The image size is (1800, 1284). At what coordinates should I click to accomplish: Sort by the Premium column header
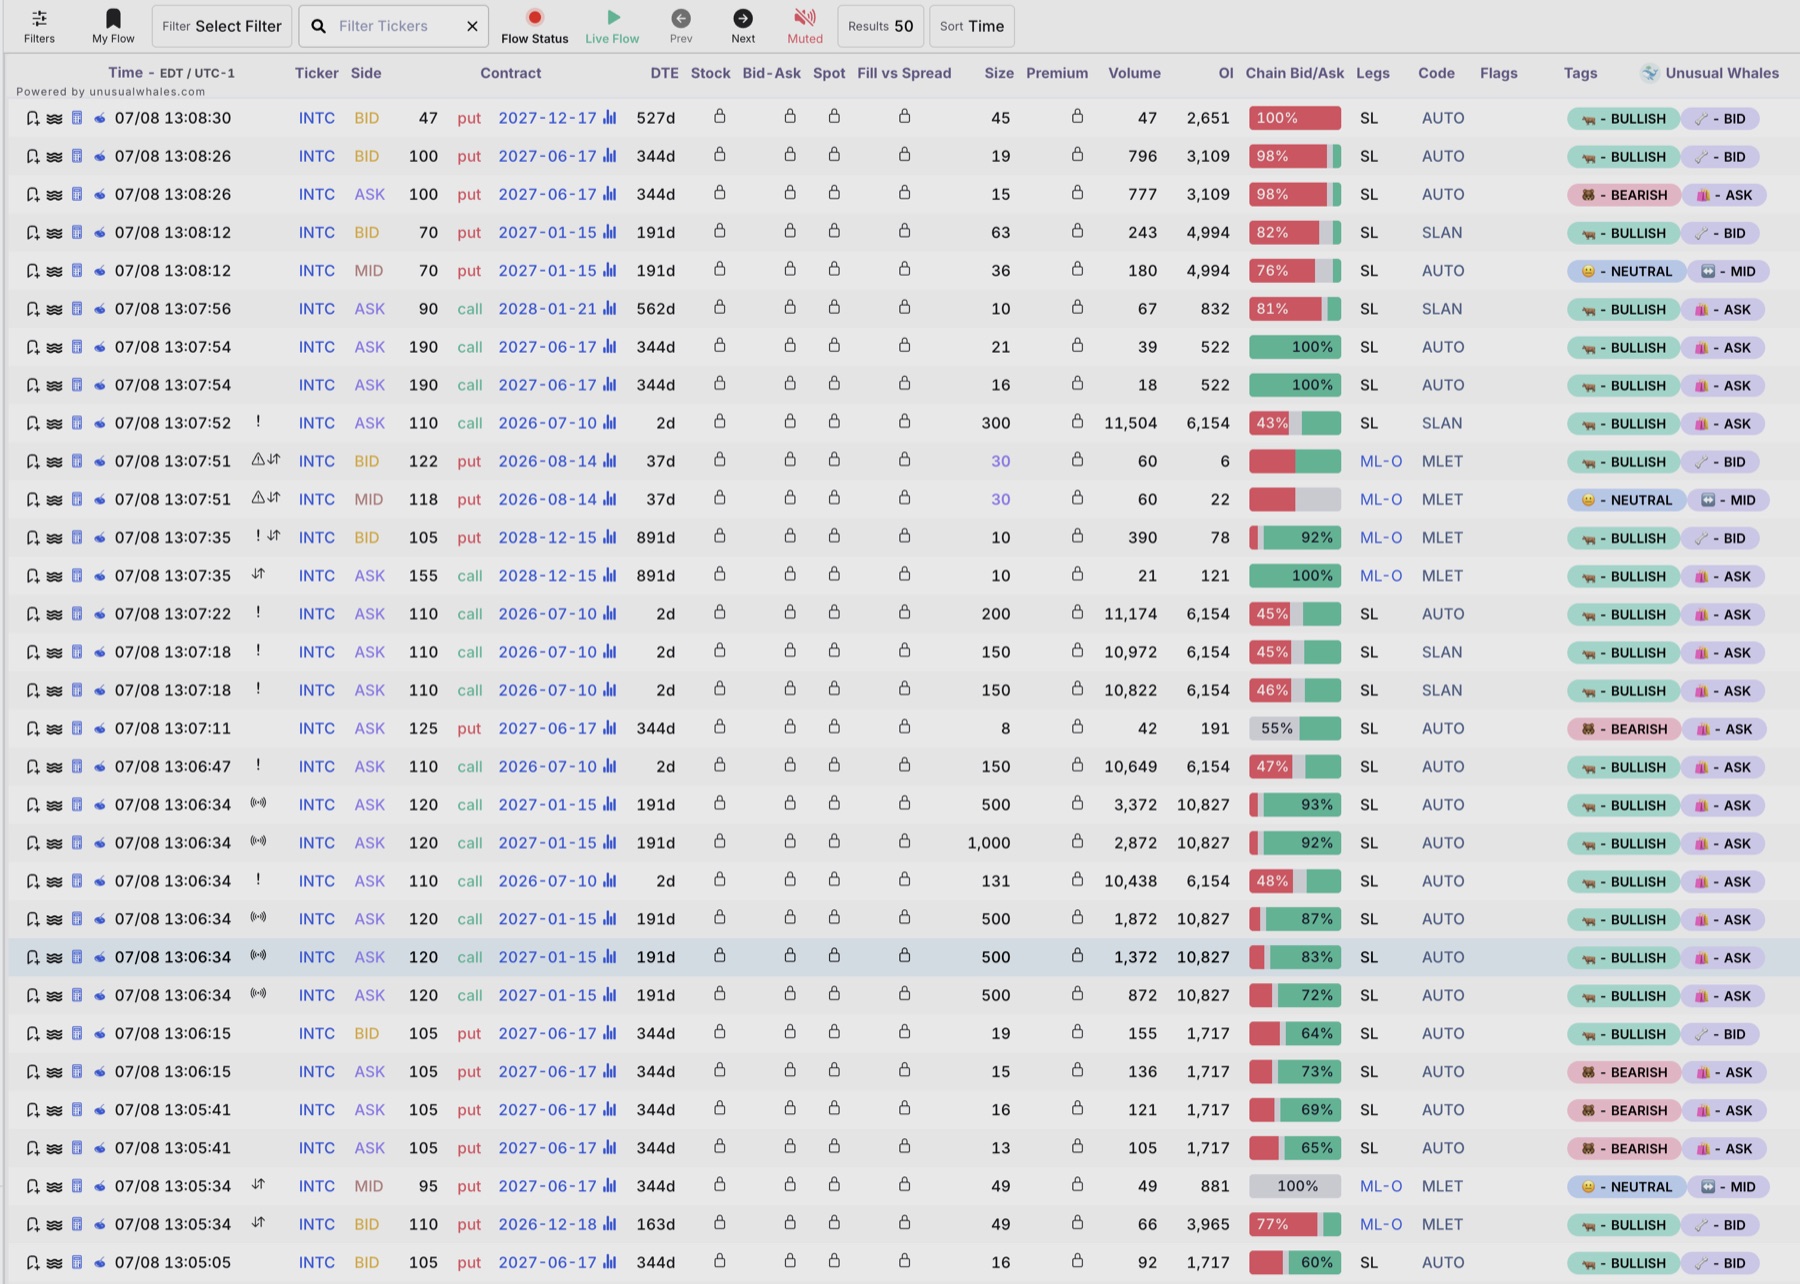(x=1056, y=73)
